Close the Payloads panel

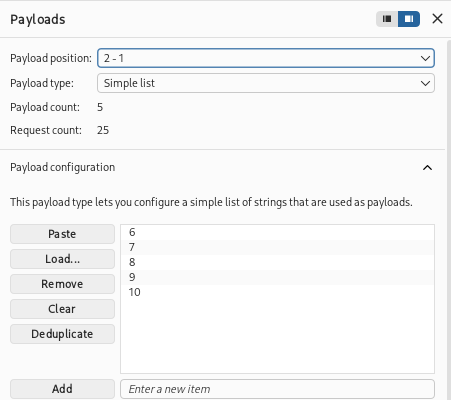[x=437, y=19]
